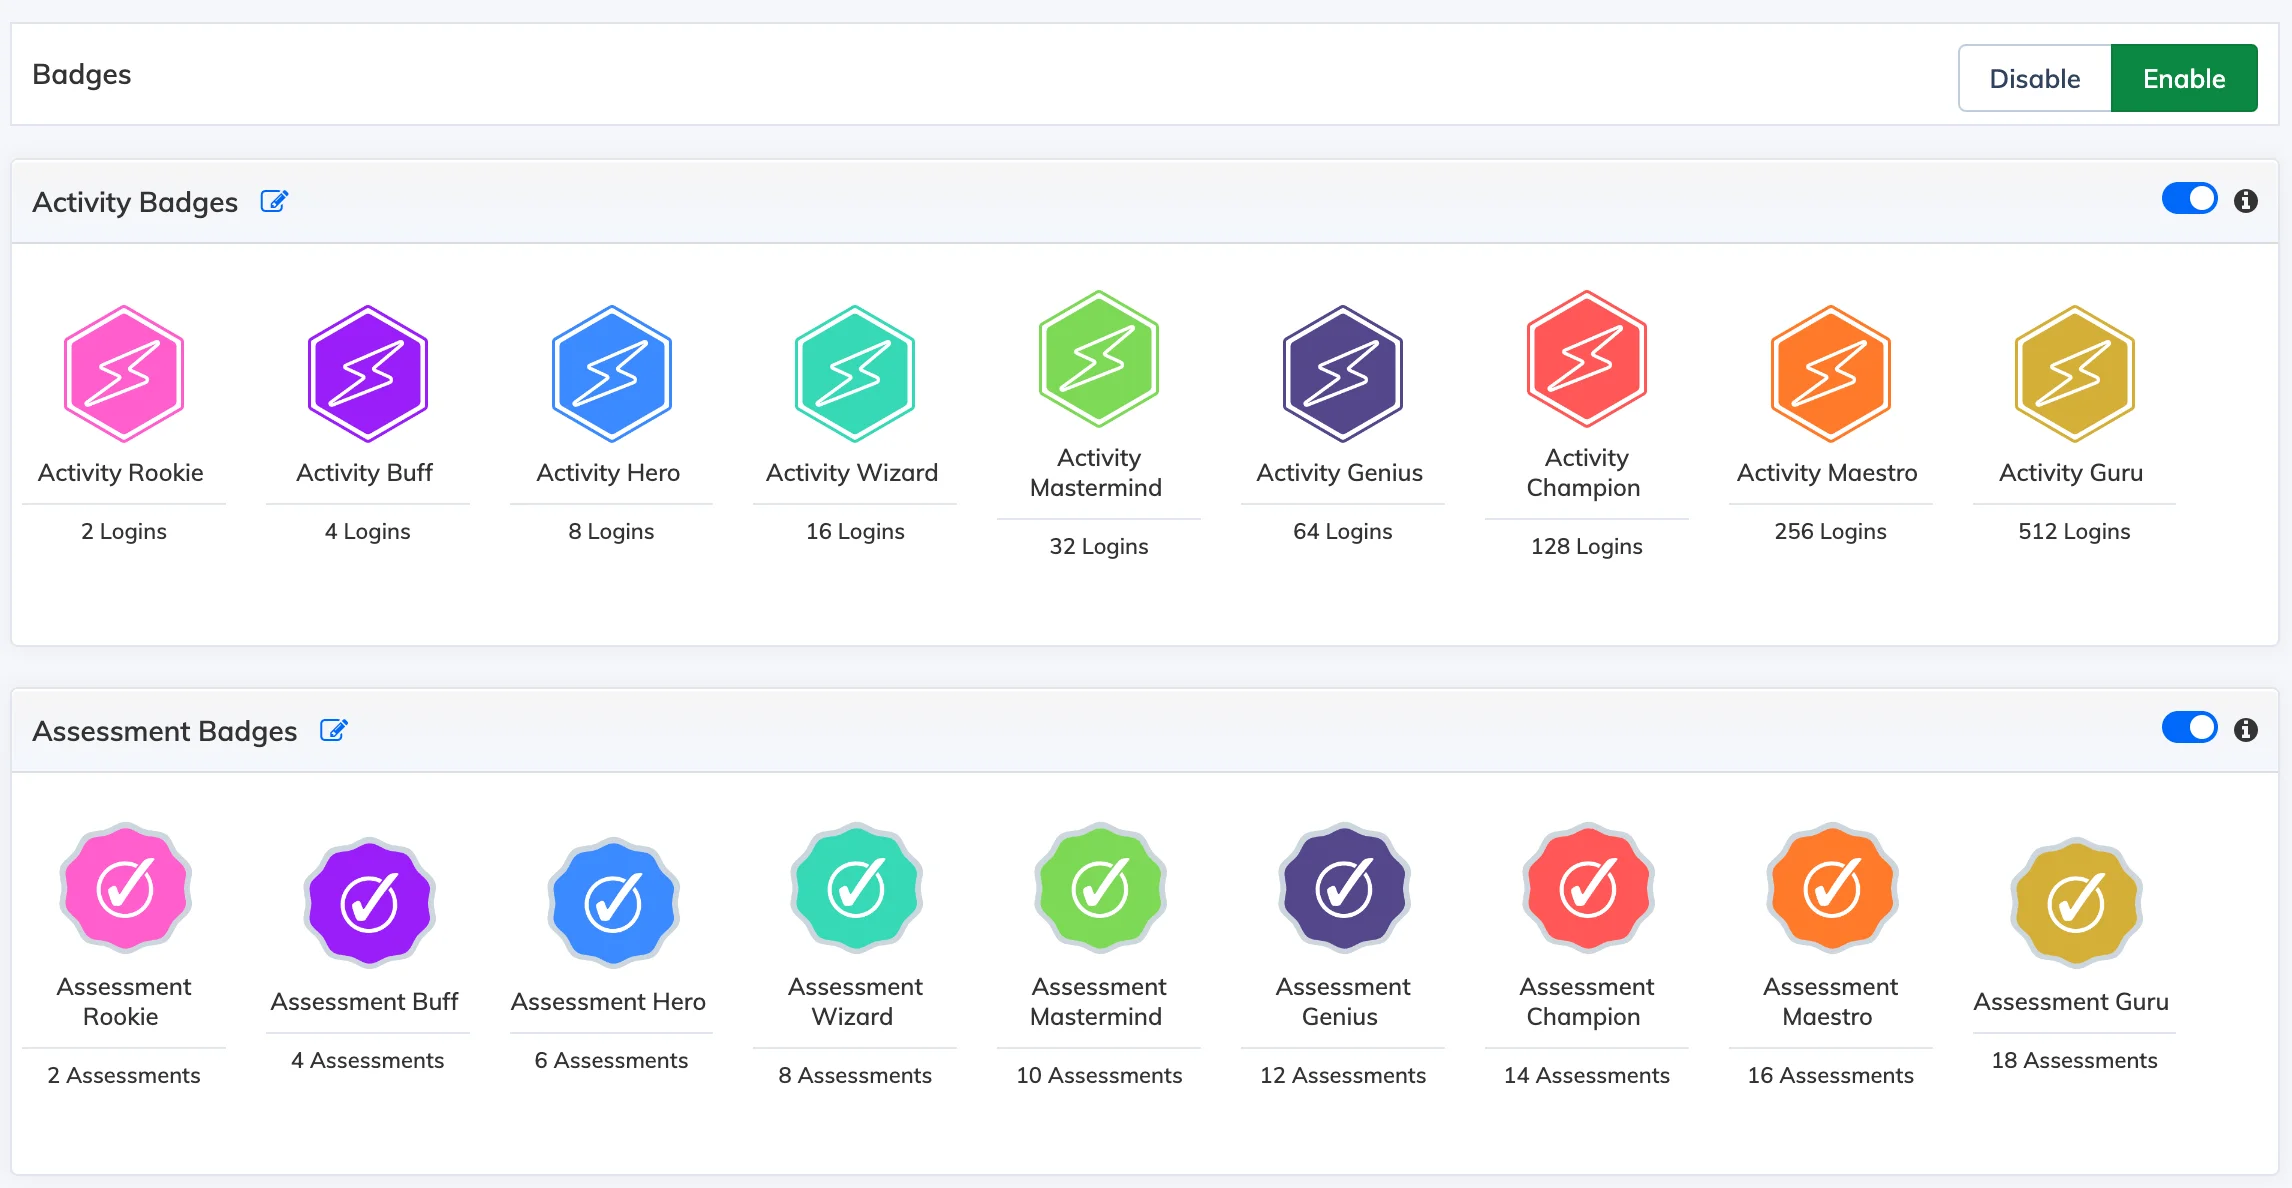Click the green Assessment Mastermind badge

[x=1100, y=888]
